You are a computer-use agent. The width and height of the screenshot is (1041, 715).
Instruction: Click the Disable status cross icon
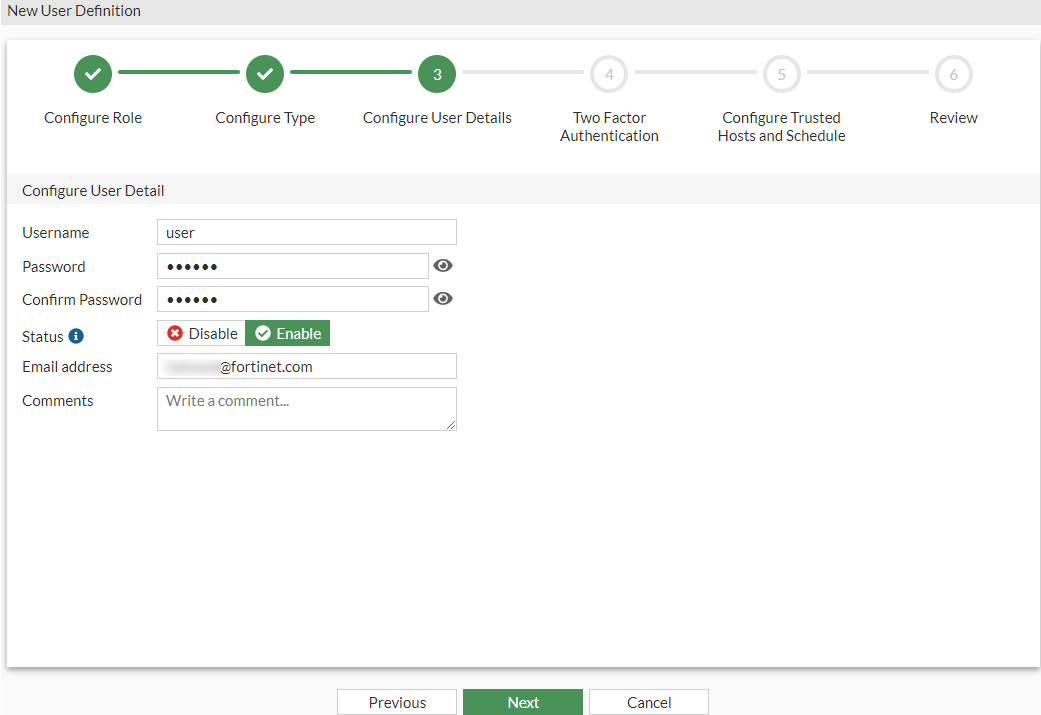(175, 332)
